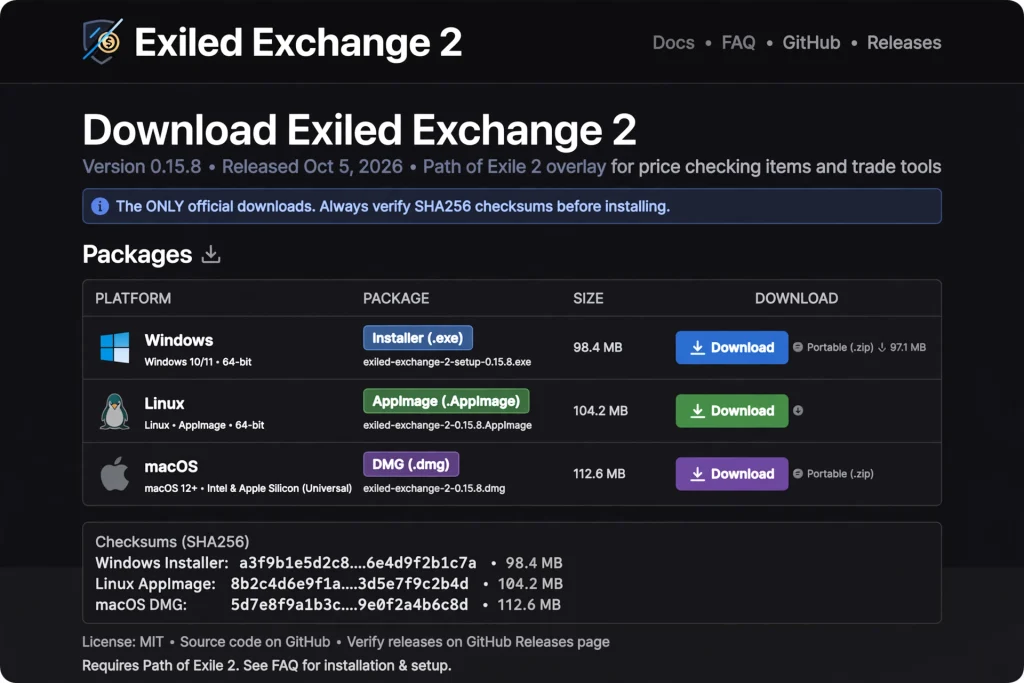Click the Linux penguin icon

coord(115,411)
